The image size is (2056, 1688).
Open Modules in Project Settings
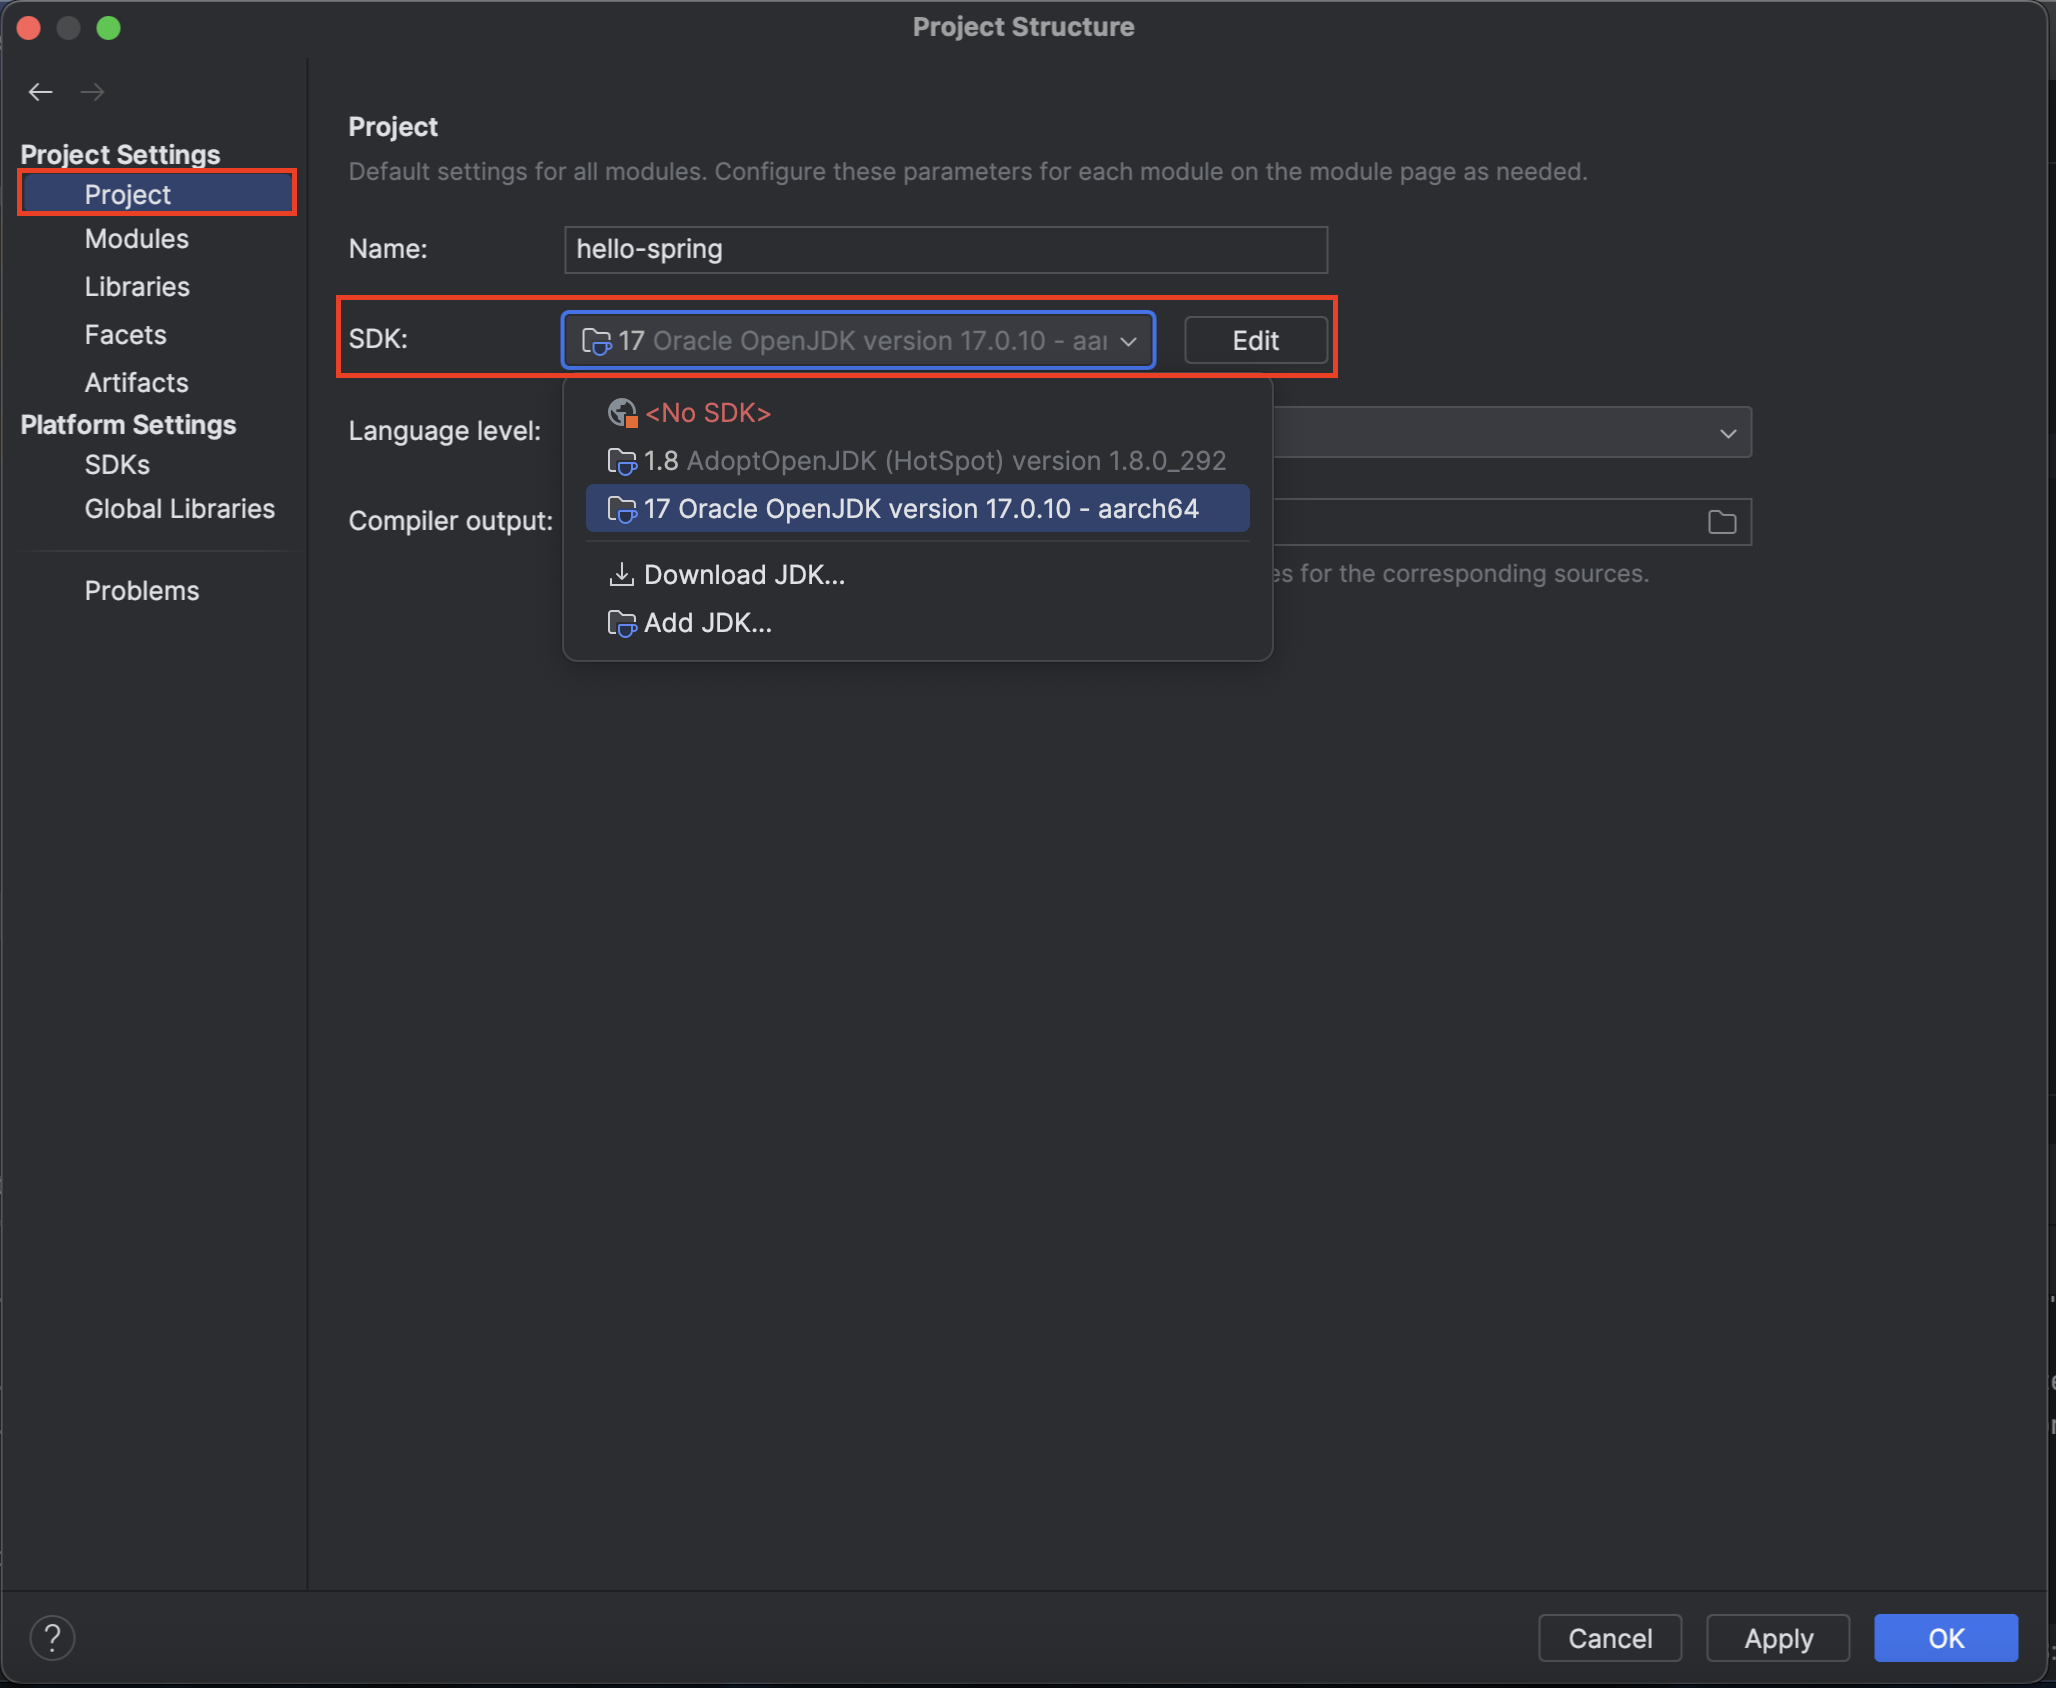(x=136, y=239)
